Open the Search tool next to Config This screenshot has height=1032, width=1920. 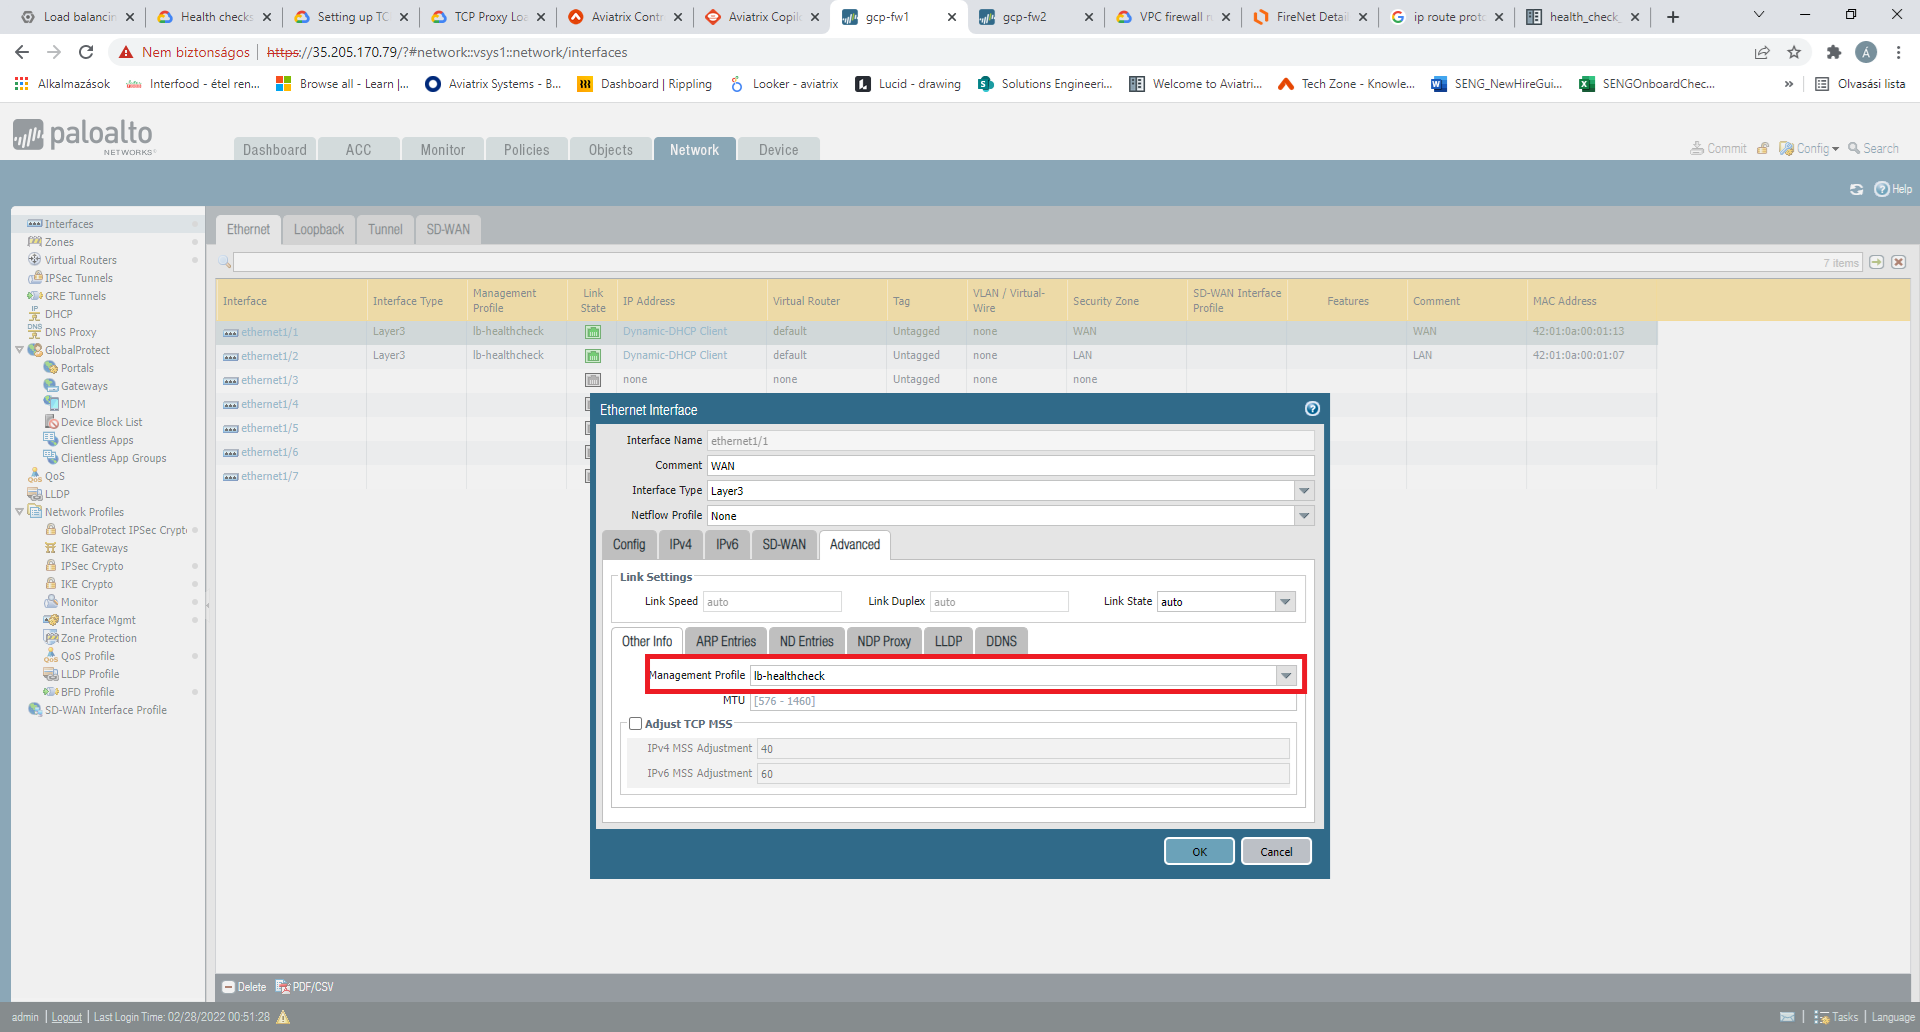click(x=1874, y=147)
